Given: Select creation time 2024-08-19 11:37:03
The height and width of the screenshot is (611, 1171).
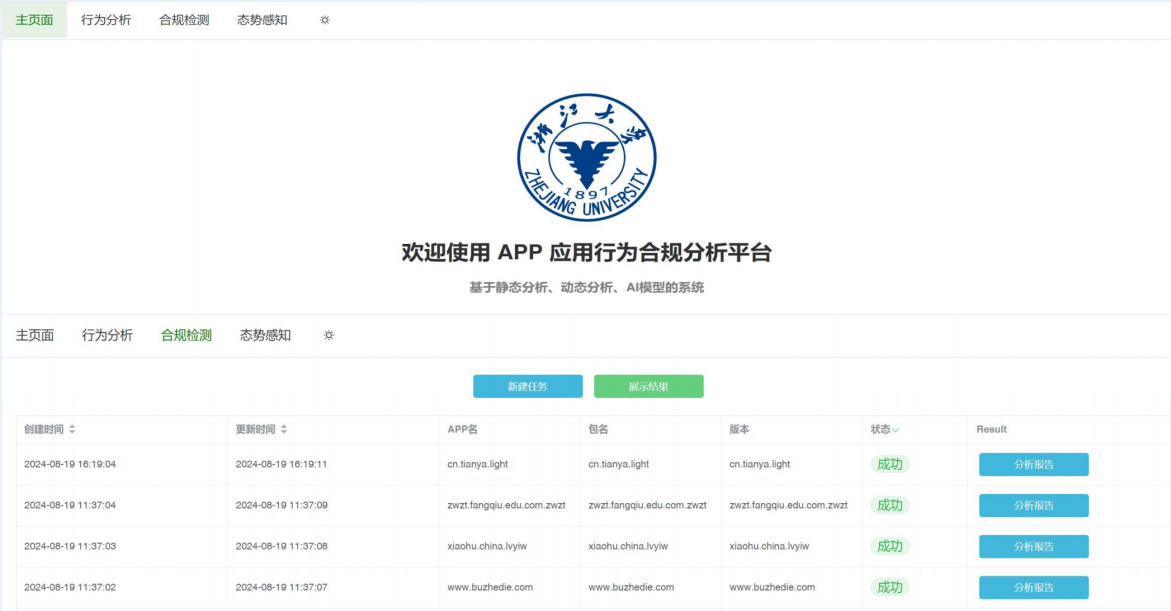Looking at the screenshot, I should click(x=70, y=547).
